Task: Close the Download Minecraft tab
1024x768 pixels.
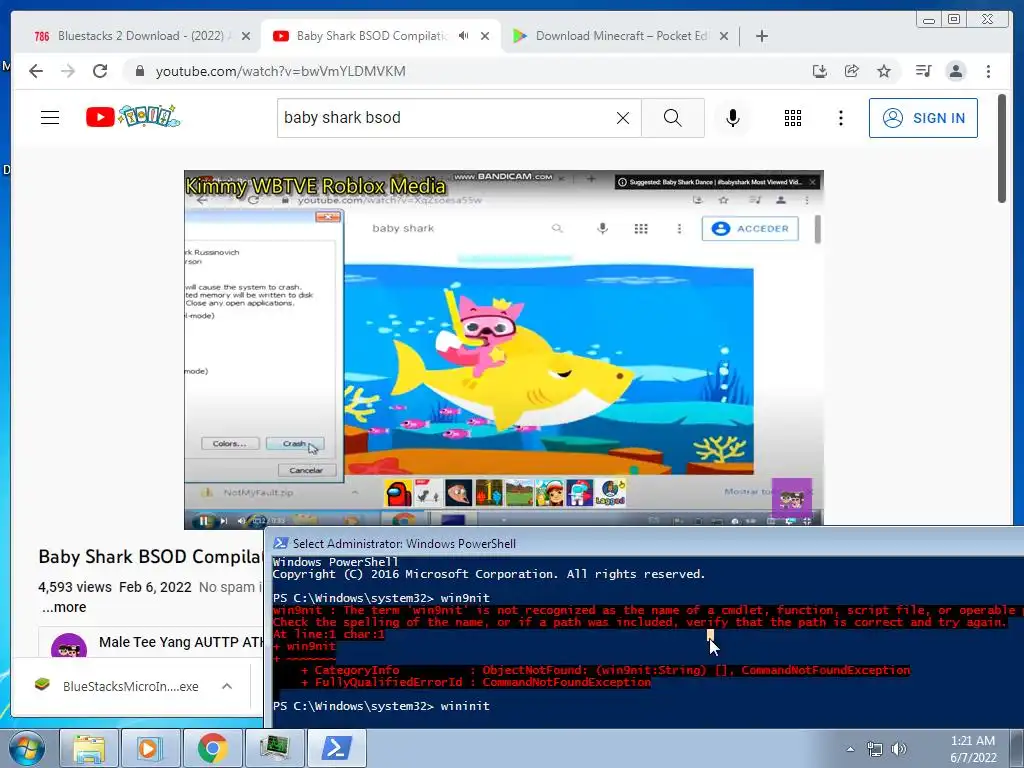Action: click(724, 37)
